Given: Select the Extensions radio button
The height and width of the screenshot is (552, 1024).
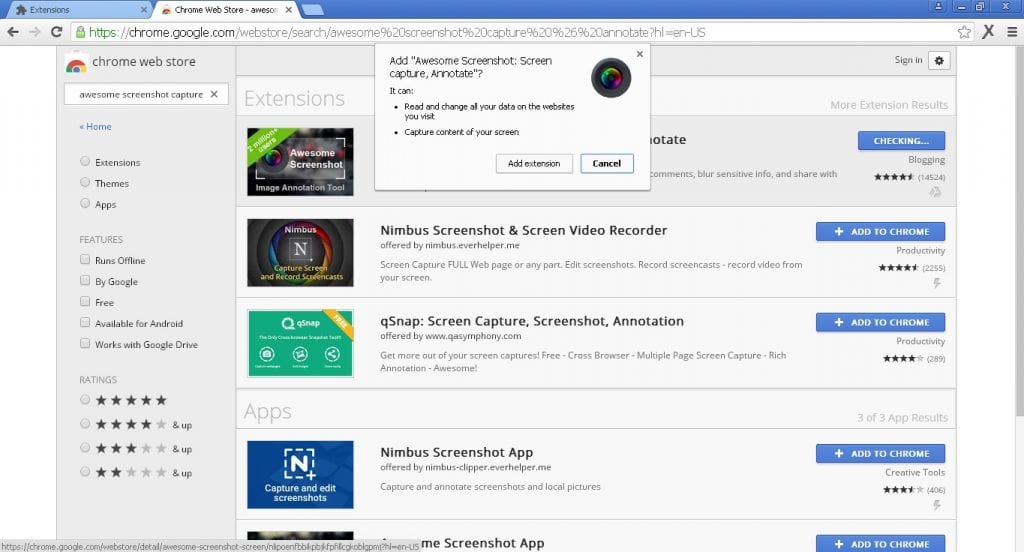Looking at the screenshot, I should (85, 162).
